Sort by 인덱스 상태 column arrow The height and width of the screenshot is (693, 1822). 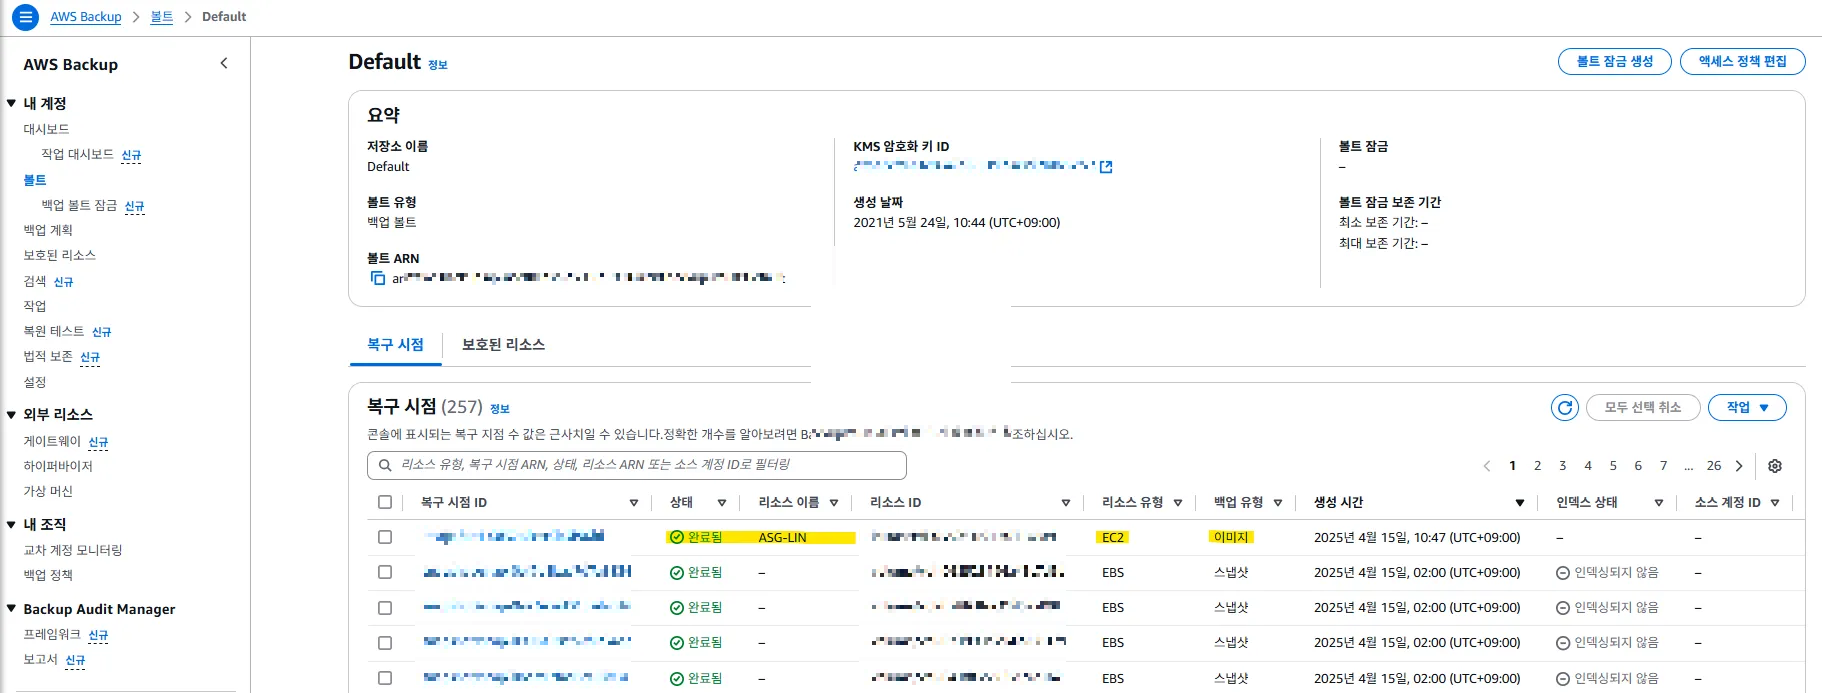[x=1659, y=503]
